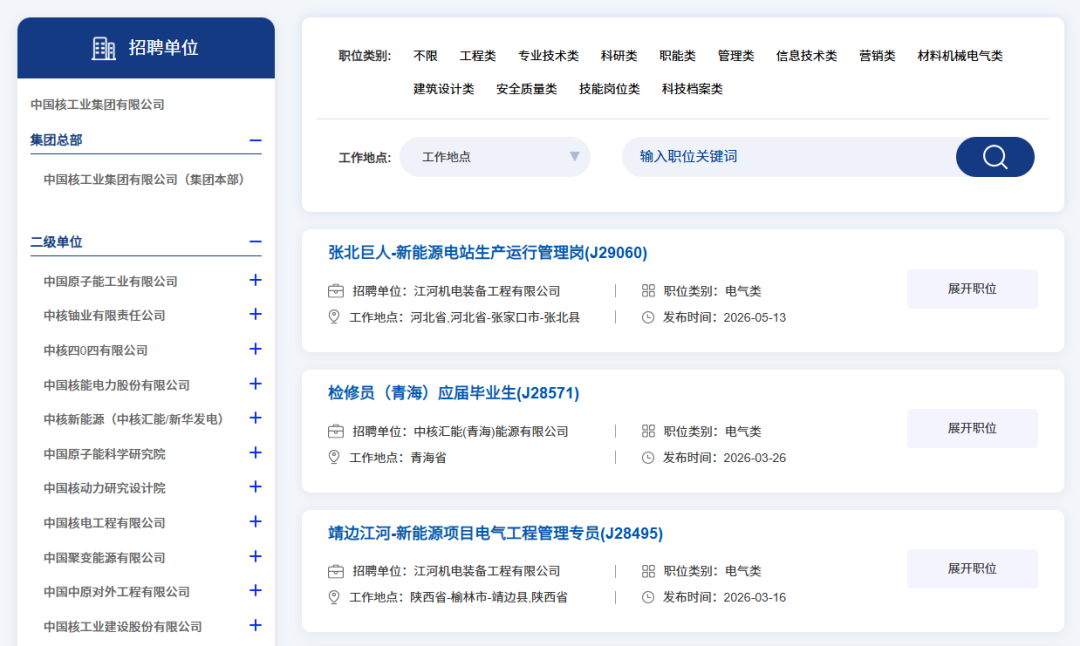Screen dimensions: 1080x646
Task: Click briefcase icon on J28495 job card
Action: (x=335, y=571)
